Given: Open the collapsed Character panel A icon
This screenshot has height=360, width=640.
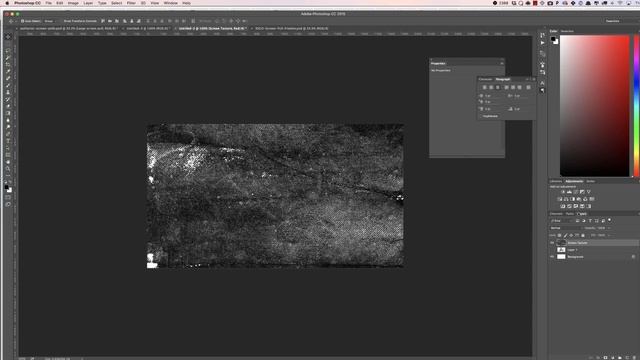Looking at the screenshot, I should [542, 83].
